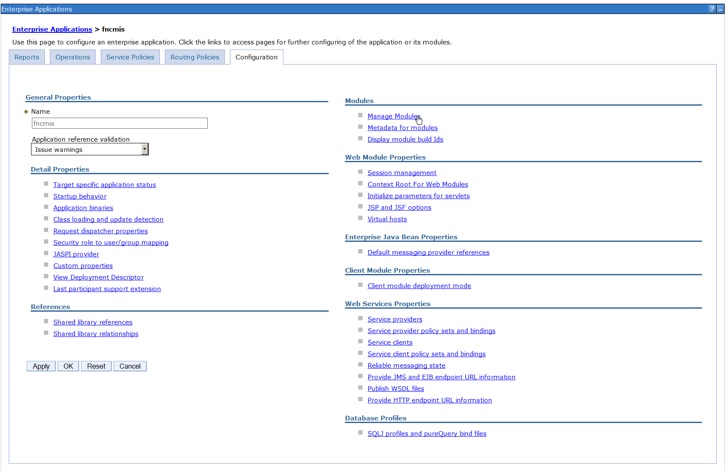The width and height of the screenshot is (727, 471).
Task: Open Shared library references link
Action: [x=93, y=322]
